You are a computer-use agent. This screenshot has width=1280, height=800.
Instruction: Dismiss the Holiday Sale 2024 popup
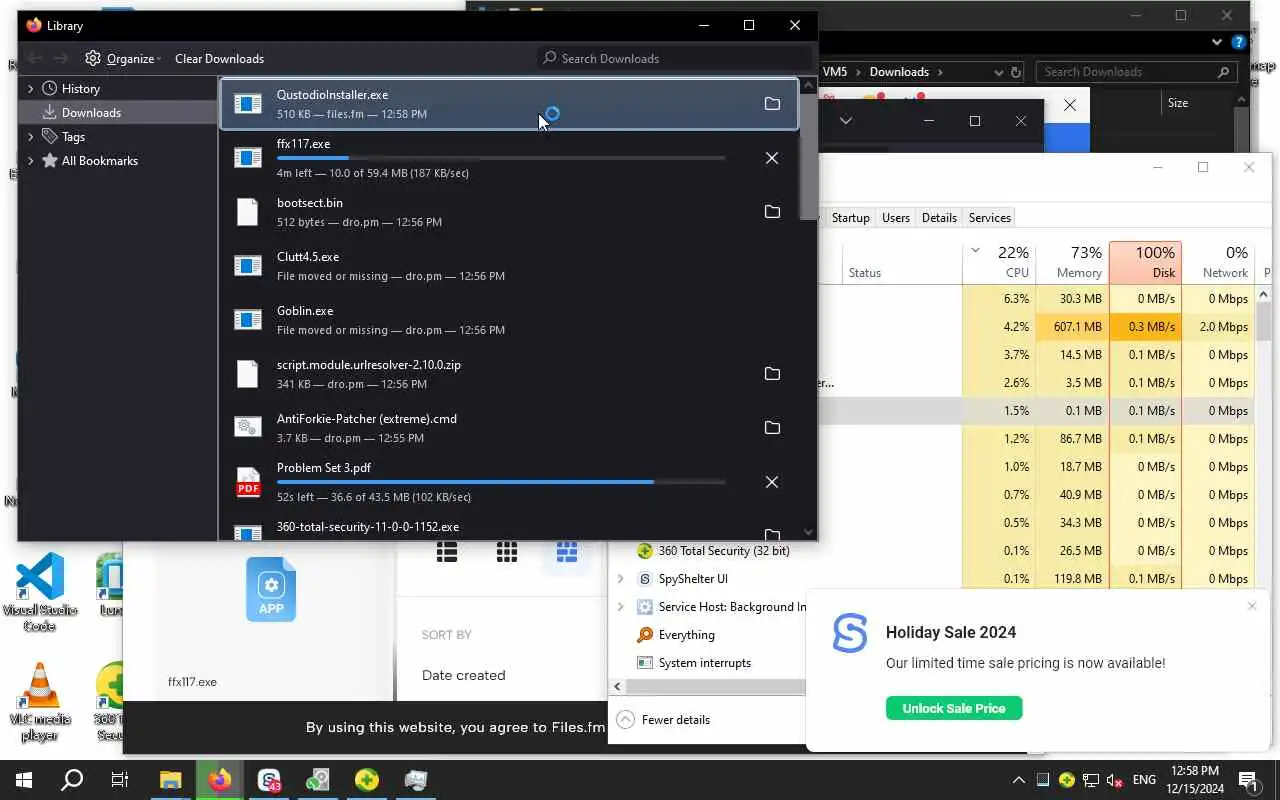point(1252,606)
